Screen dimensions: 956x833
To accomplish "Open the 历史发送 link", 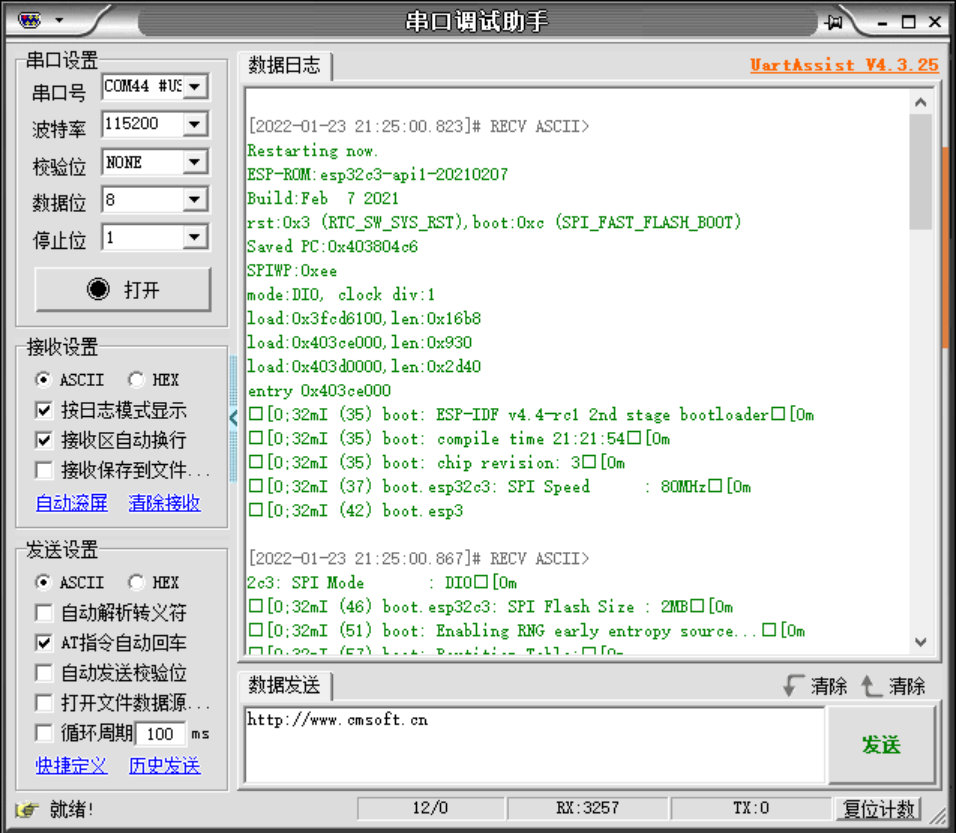I will pos(164,766).
